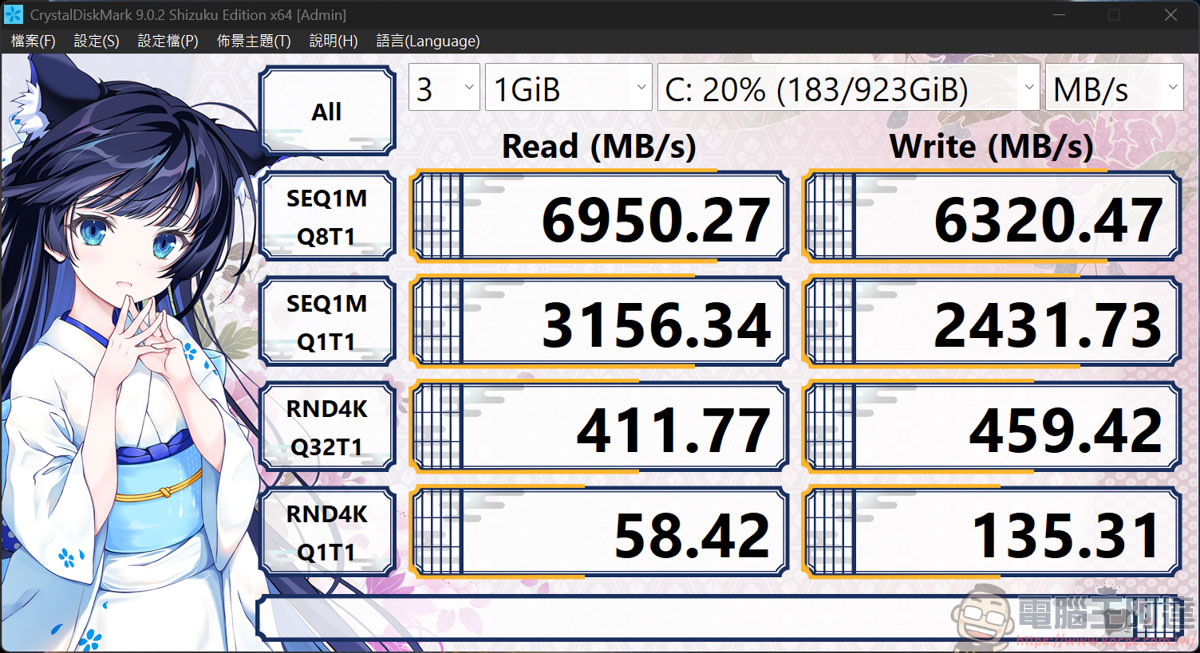Run the RND4K Q32T1 benchmark
Image resolution: width=1200 pixels, height=653 pixels.
[327, 427]
